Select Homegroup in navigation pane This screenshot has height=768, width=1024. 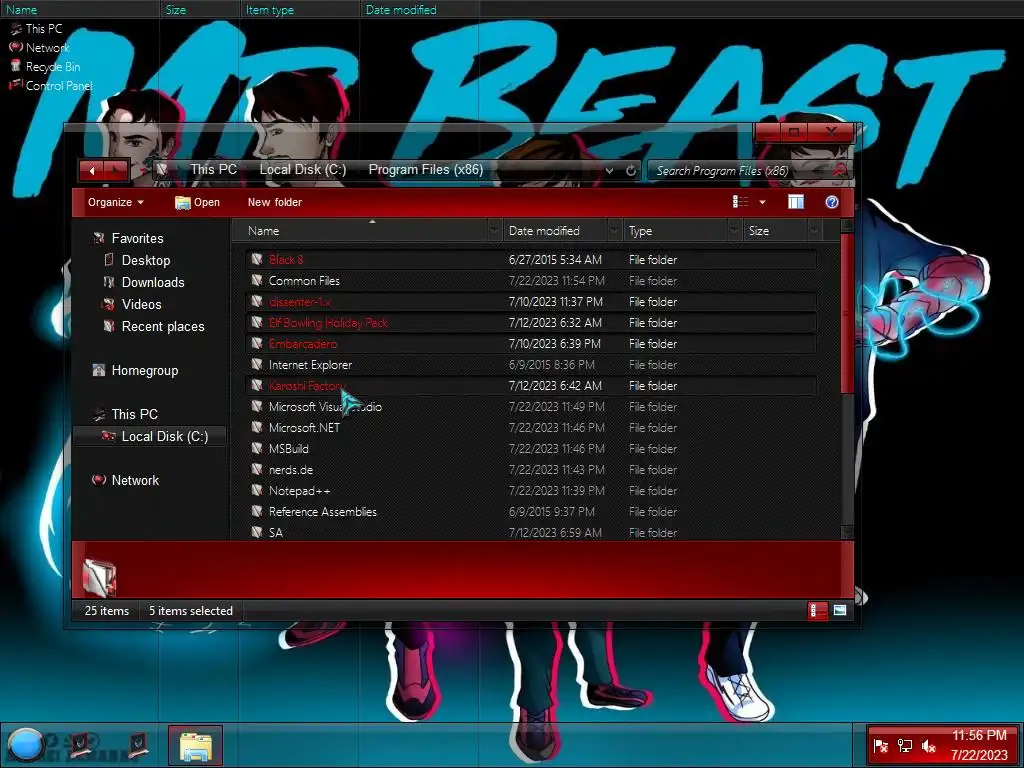144,370
